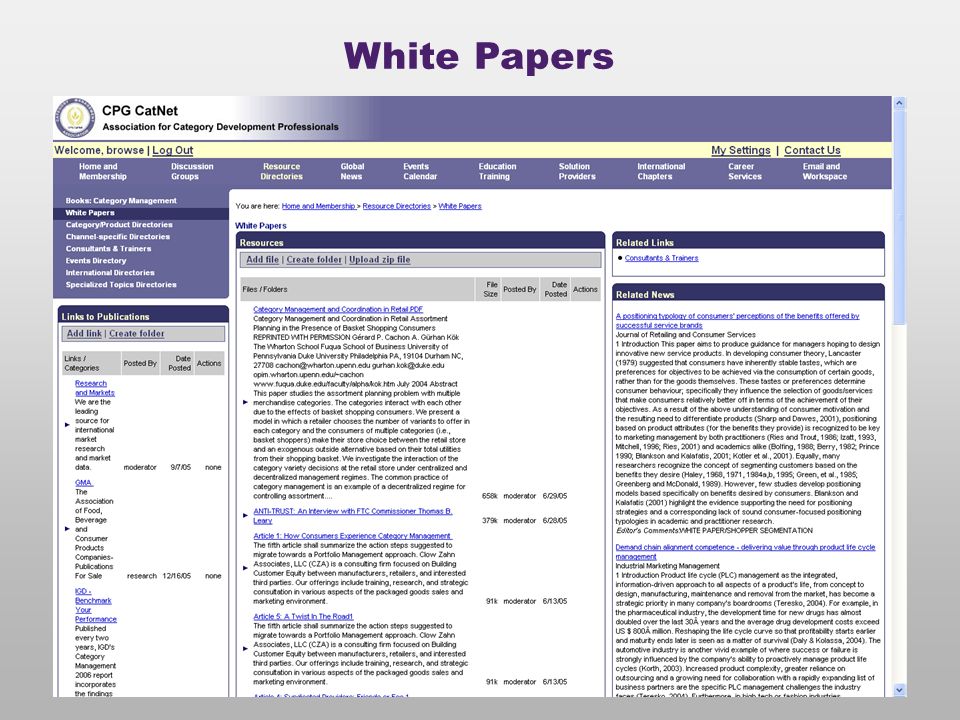This screenshot has width=960, height=720.
Task: Open Specialized Topics Directories sidebar item
Action: coord(121,285)
